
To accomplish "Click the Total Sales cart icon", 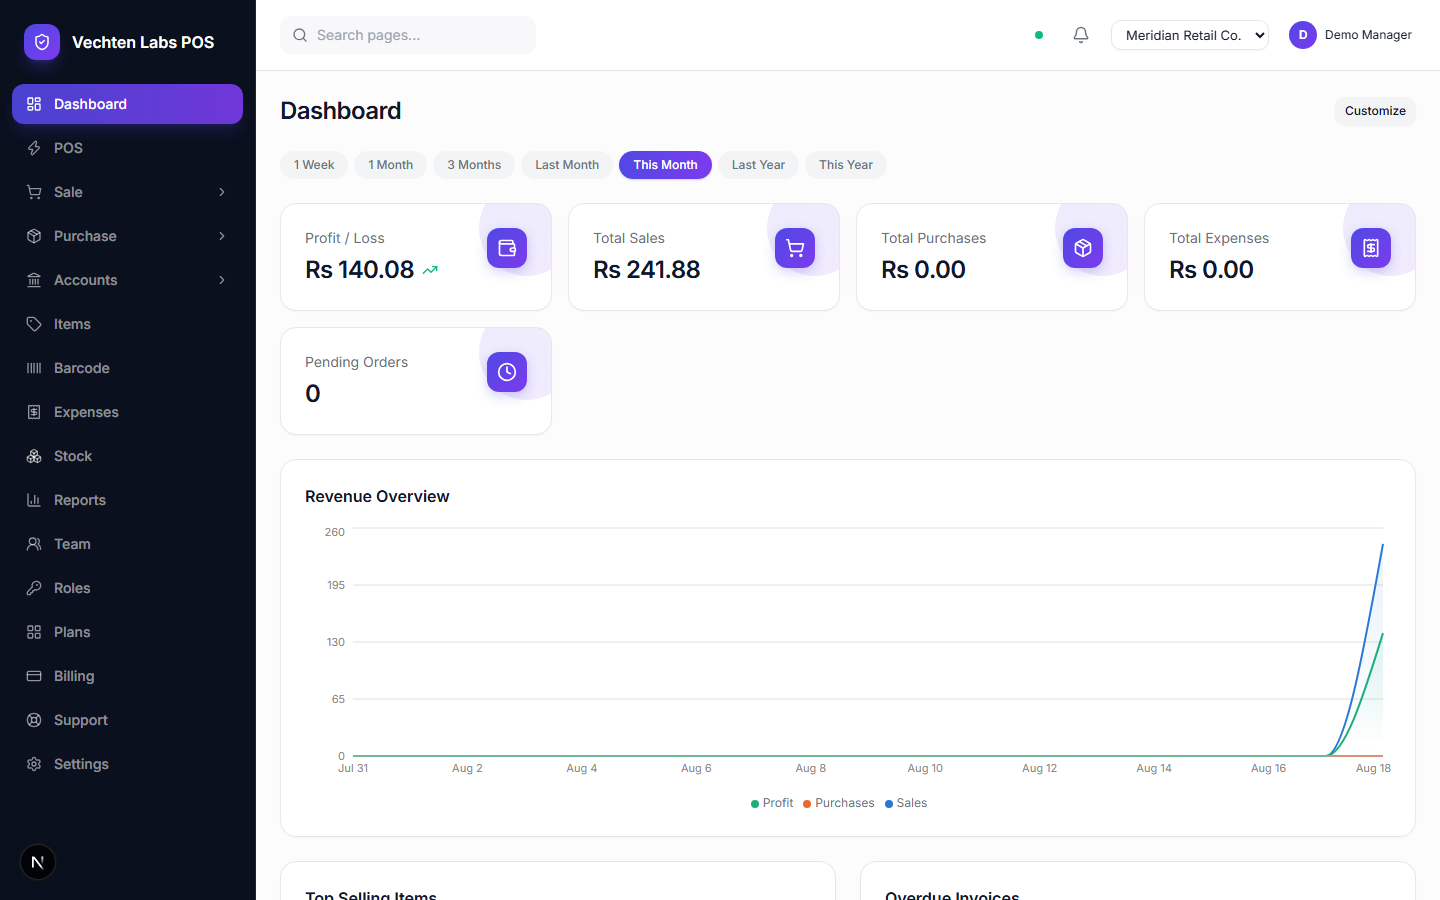I will point(795,248).
